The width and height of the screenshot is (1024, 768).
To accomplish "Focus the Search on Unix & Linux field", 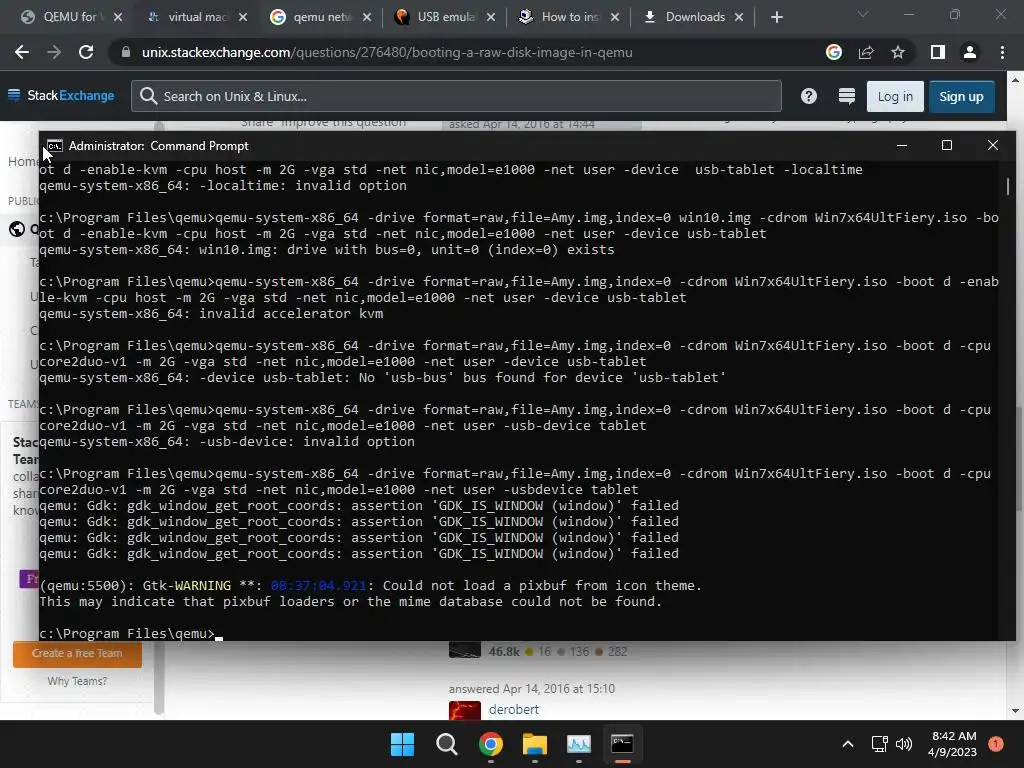I will click(x=456, y=96).
